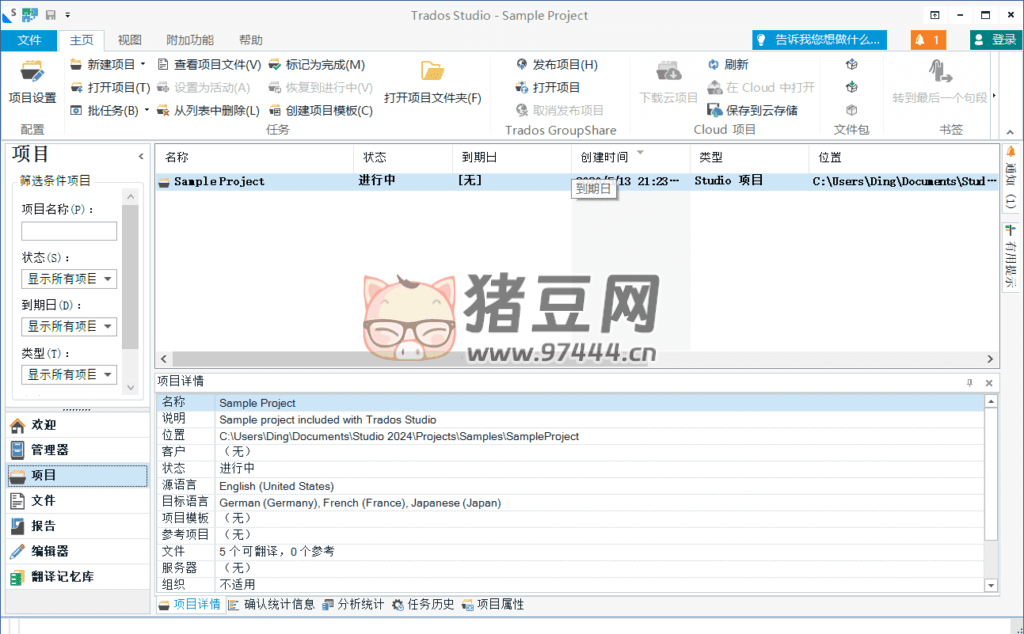1024x634 pixels.
Task: Sort by 位置 column header
Action: 904,157
